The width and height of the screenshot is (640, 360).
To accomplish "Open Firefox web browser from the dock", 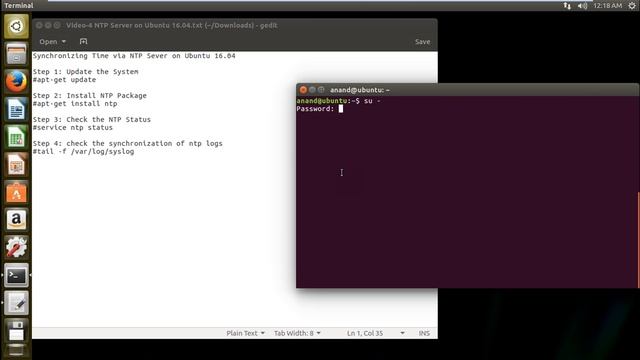I will (16, 81).
